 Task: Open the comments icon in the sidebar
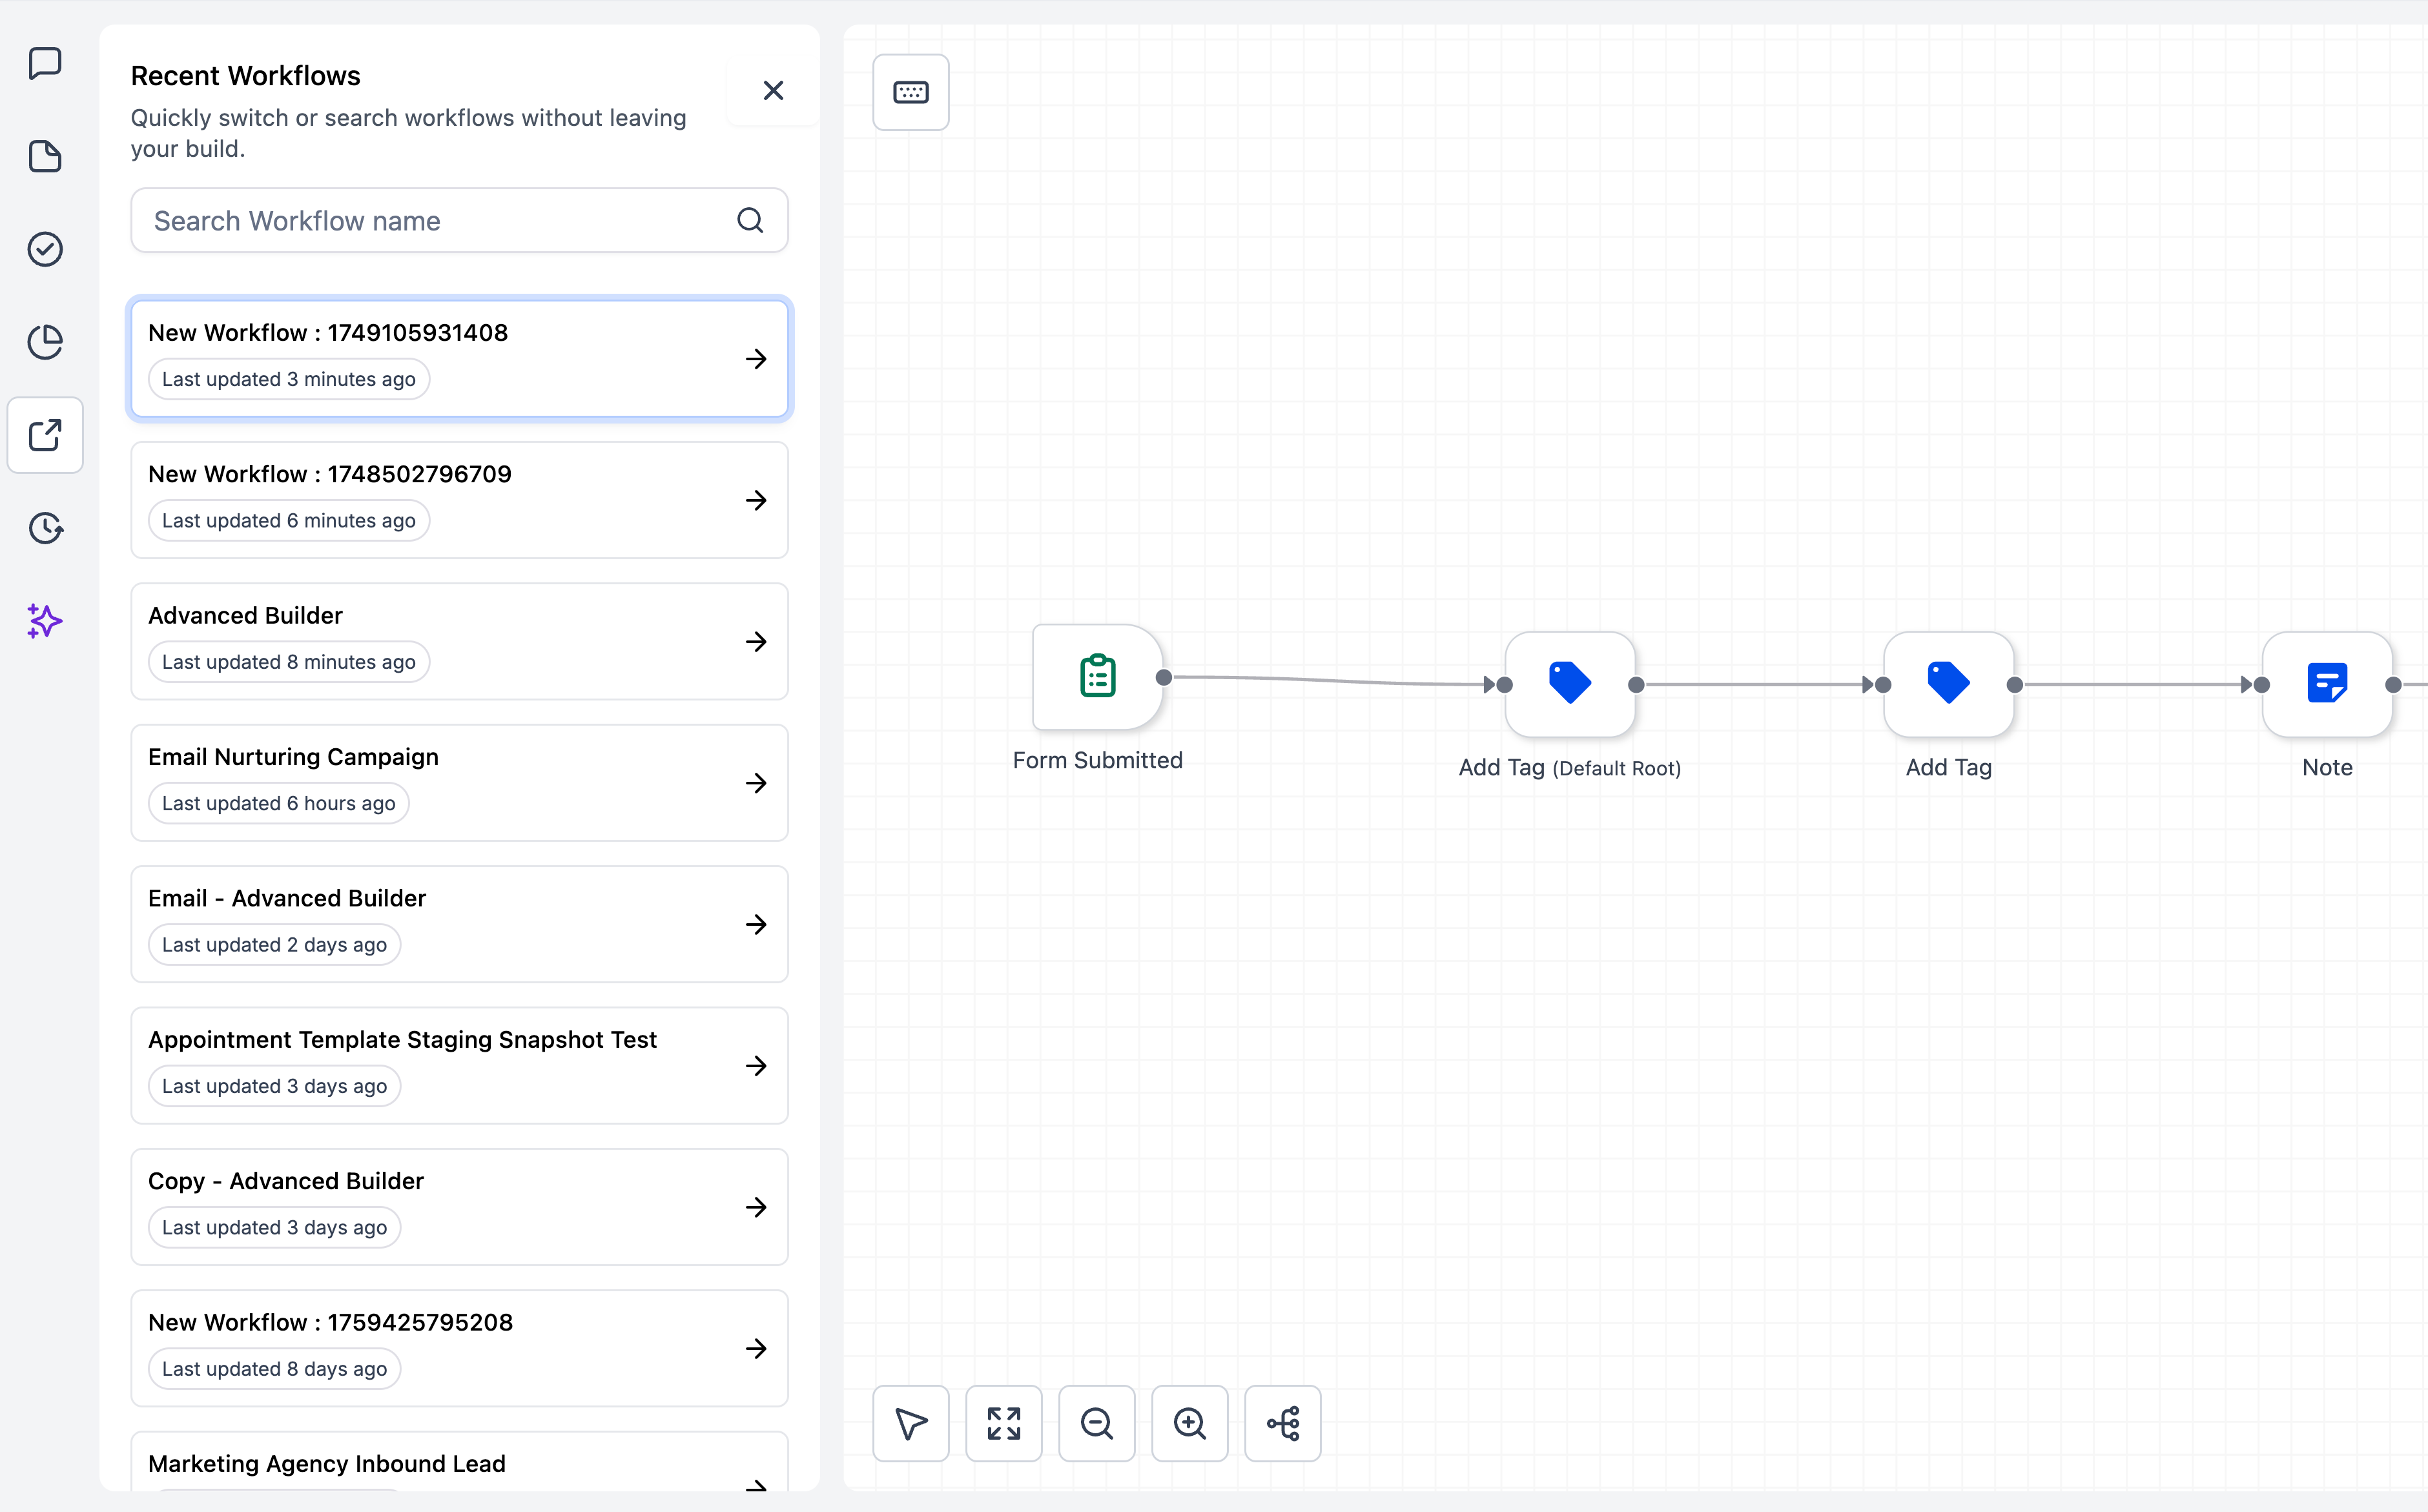click(x=45, y=63)
